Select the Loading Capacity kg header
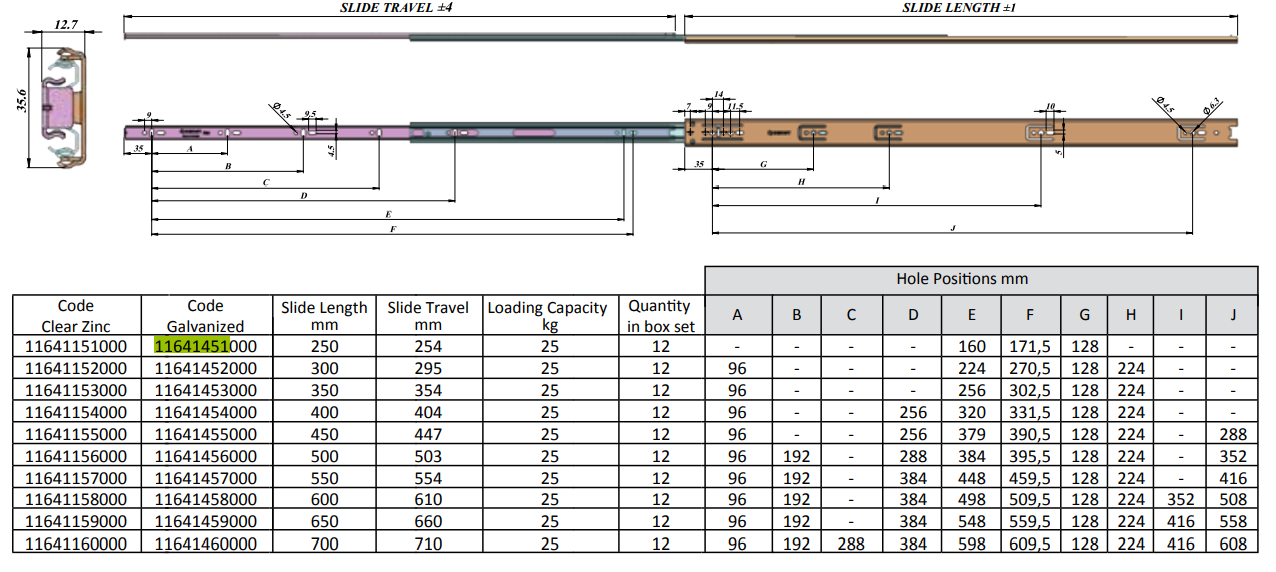The width and height of the screenshot is (1276, 572). pyautogui.click(x=548, y=316)
